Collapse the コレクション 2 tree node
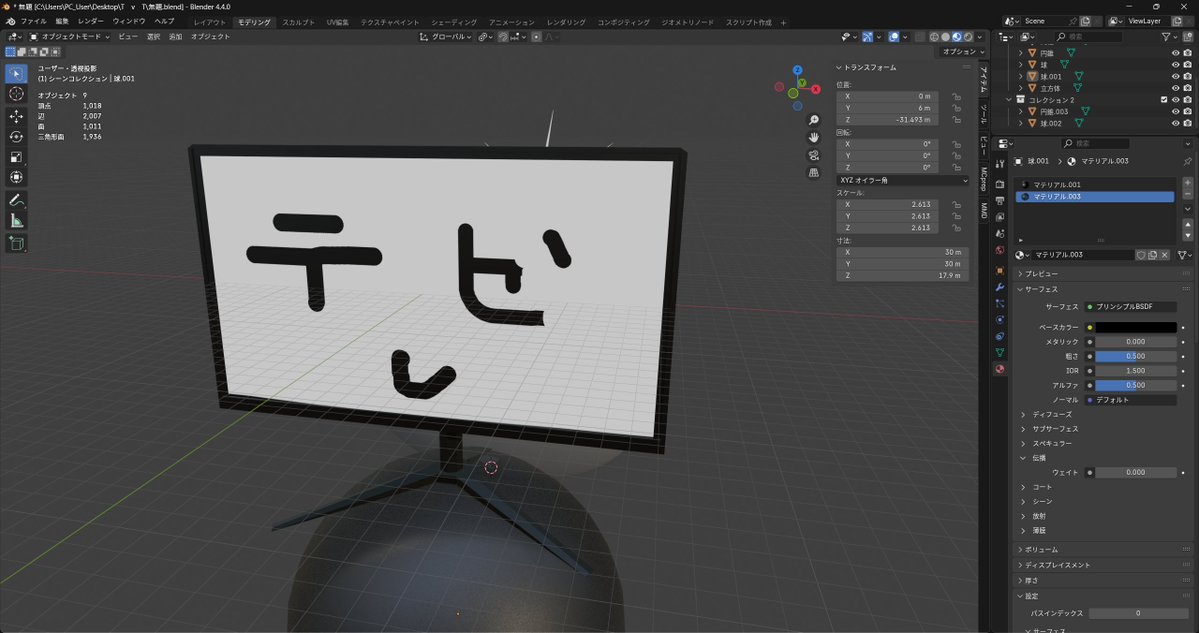The image size is (1199, 633). [1009, 100]
